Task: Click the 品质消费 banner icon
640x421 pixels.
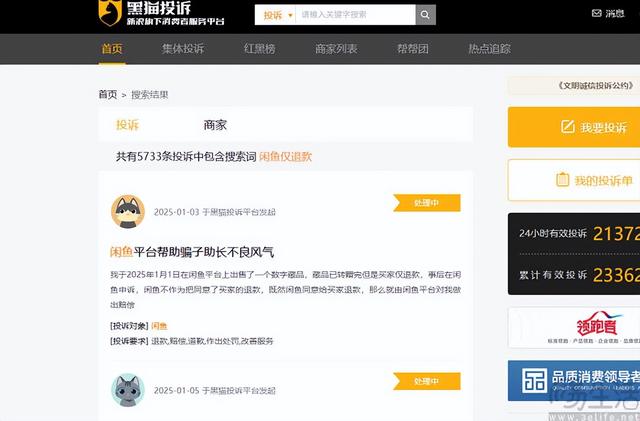Action: (536, 381)
